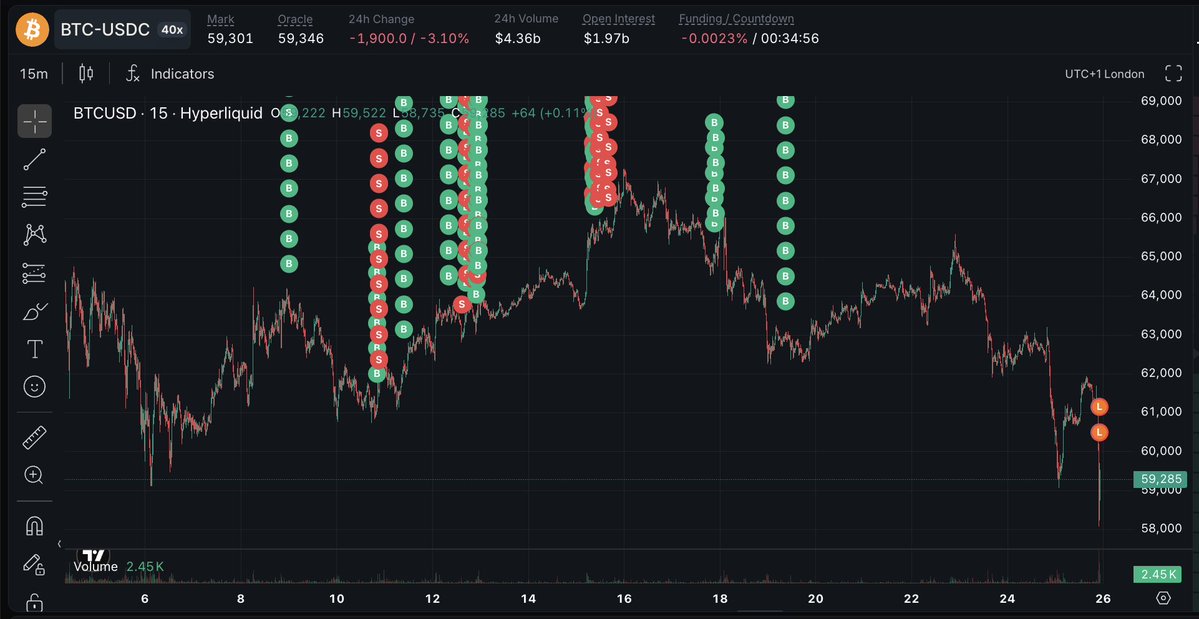Click the green 2.45K volume axis tag
1199x619 pixels.
(x=1160, y=574)
